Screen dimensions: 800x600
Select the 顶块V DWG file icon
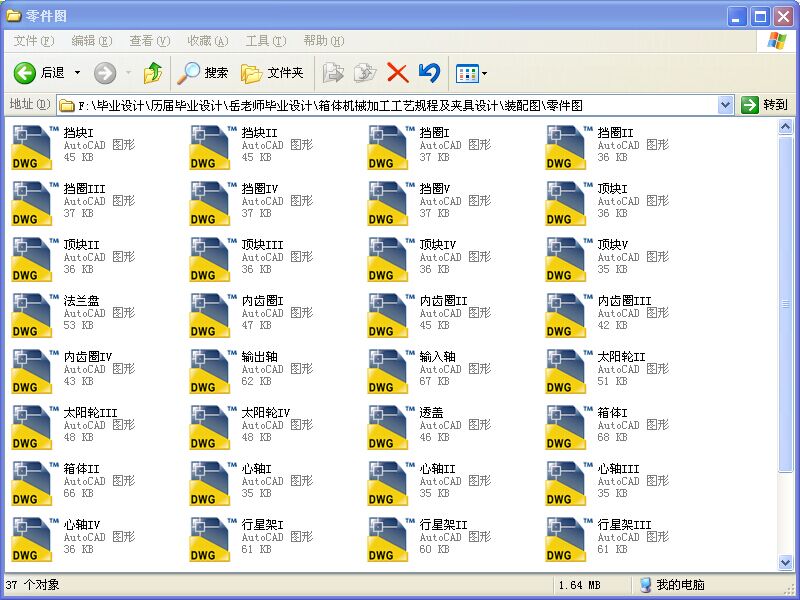pyautogui.click(x=566, y=260)
